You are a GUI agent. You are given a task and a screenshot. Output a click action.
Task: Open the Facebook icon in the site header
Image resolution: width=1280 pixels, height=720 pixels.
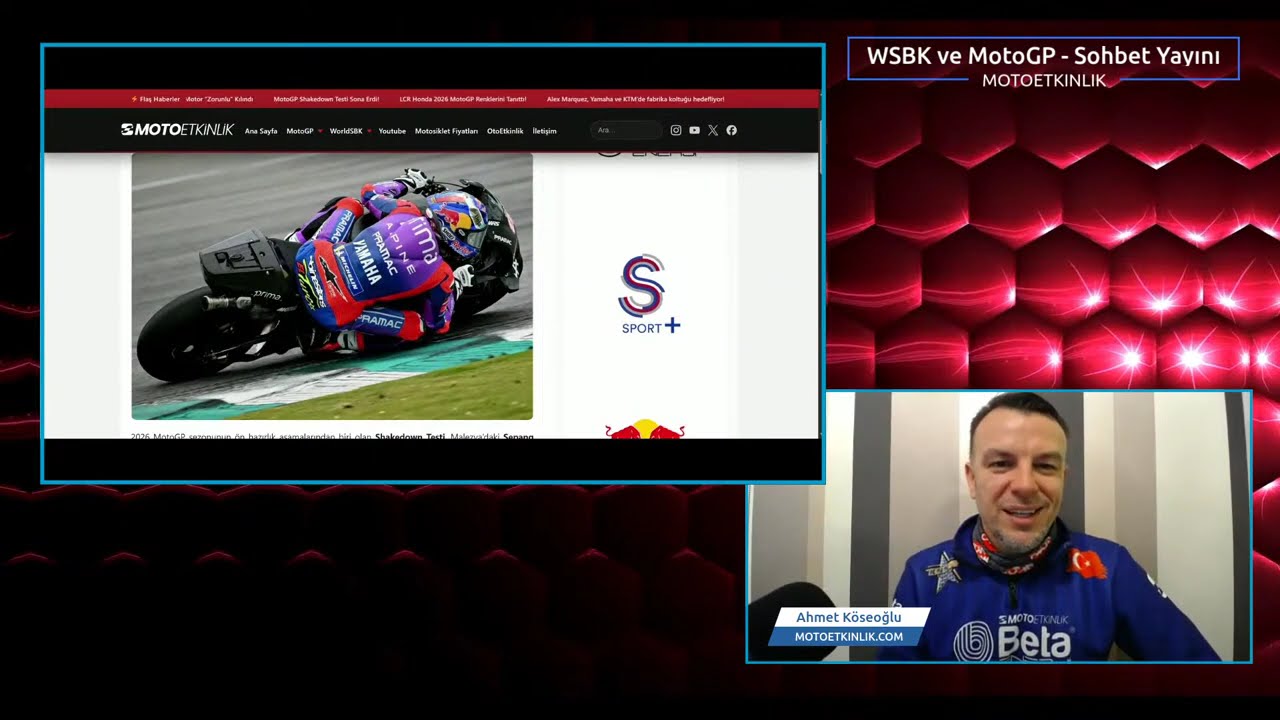click(732, 130)
